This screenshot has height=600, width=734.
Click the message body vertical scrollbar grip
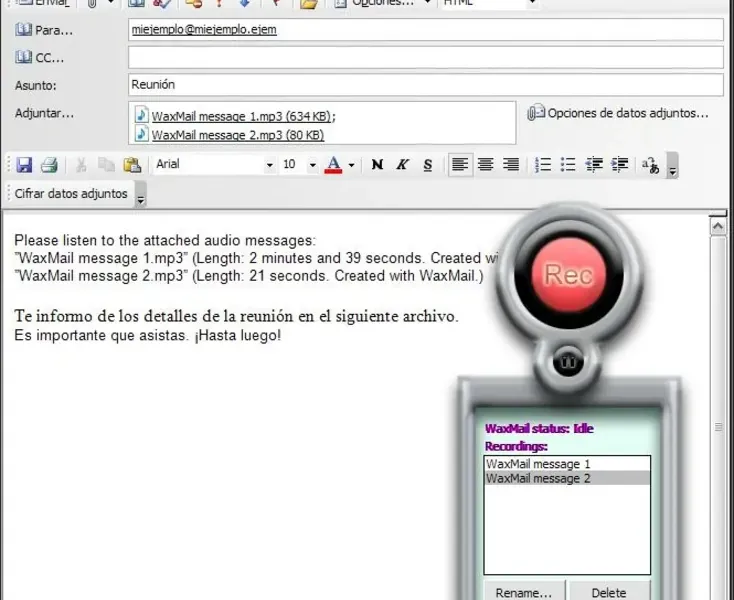(x=718, y=427)
